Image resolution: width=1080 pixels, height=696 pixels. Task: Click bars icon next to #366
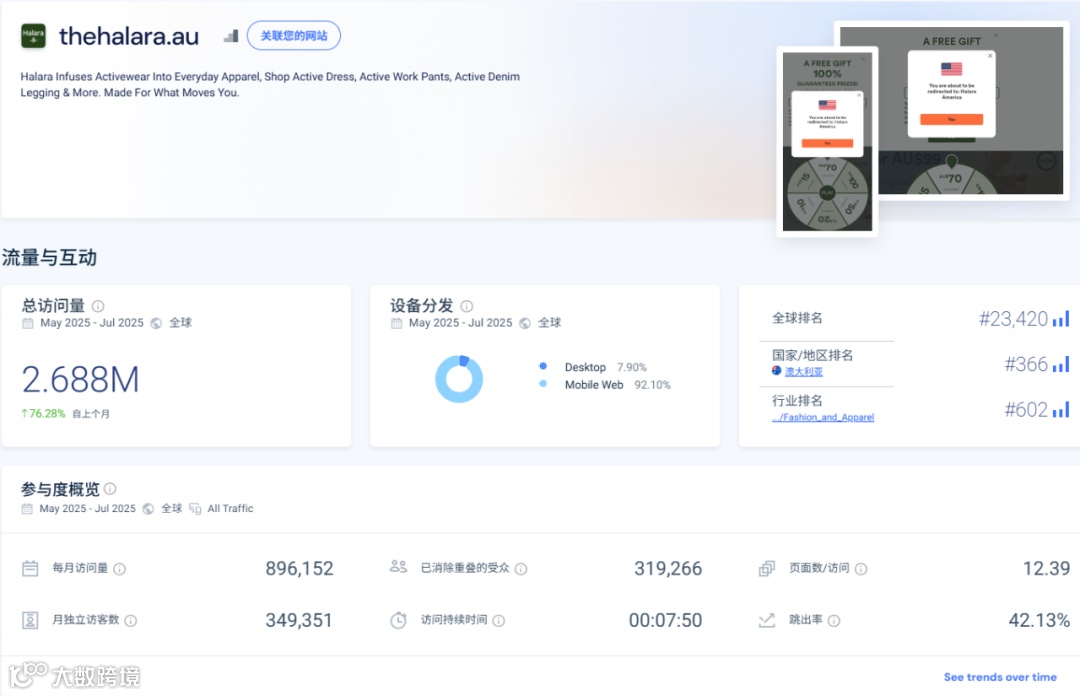1061,364
